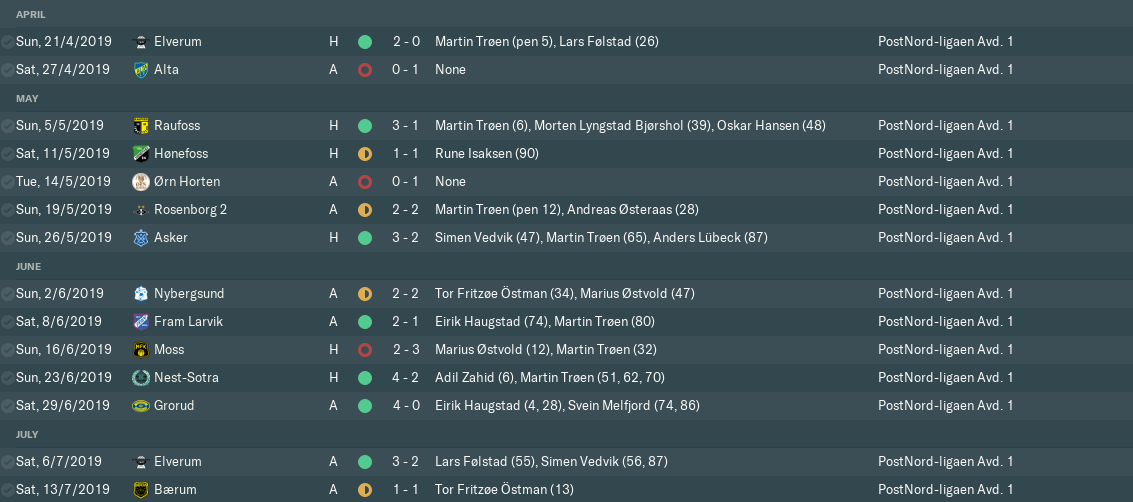Click the Grorud club badge

pos(140,406)
